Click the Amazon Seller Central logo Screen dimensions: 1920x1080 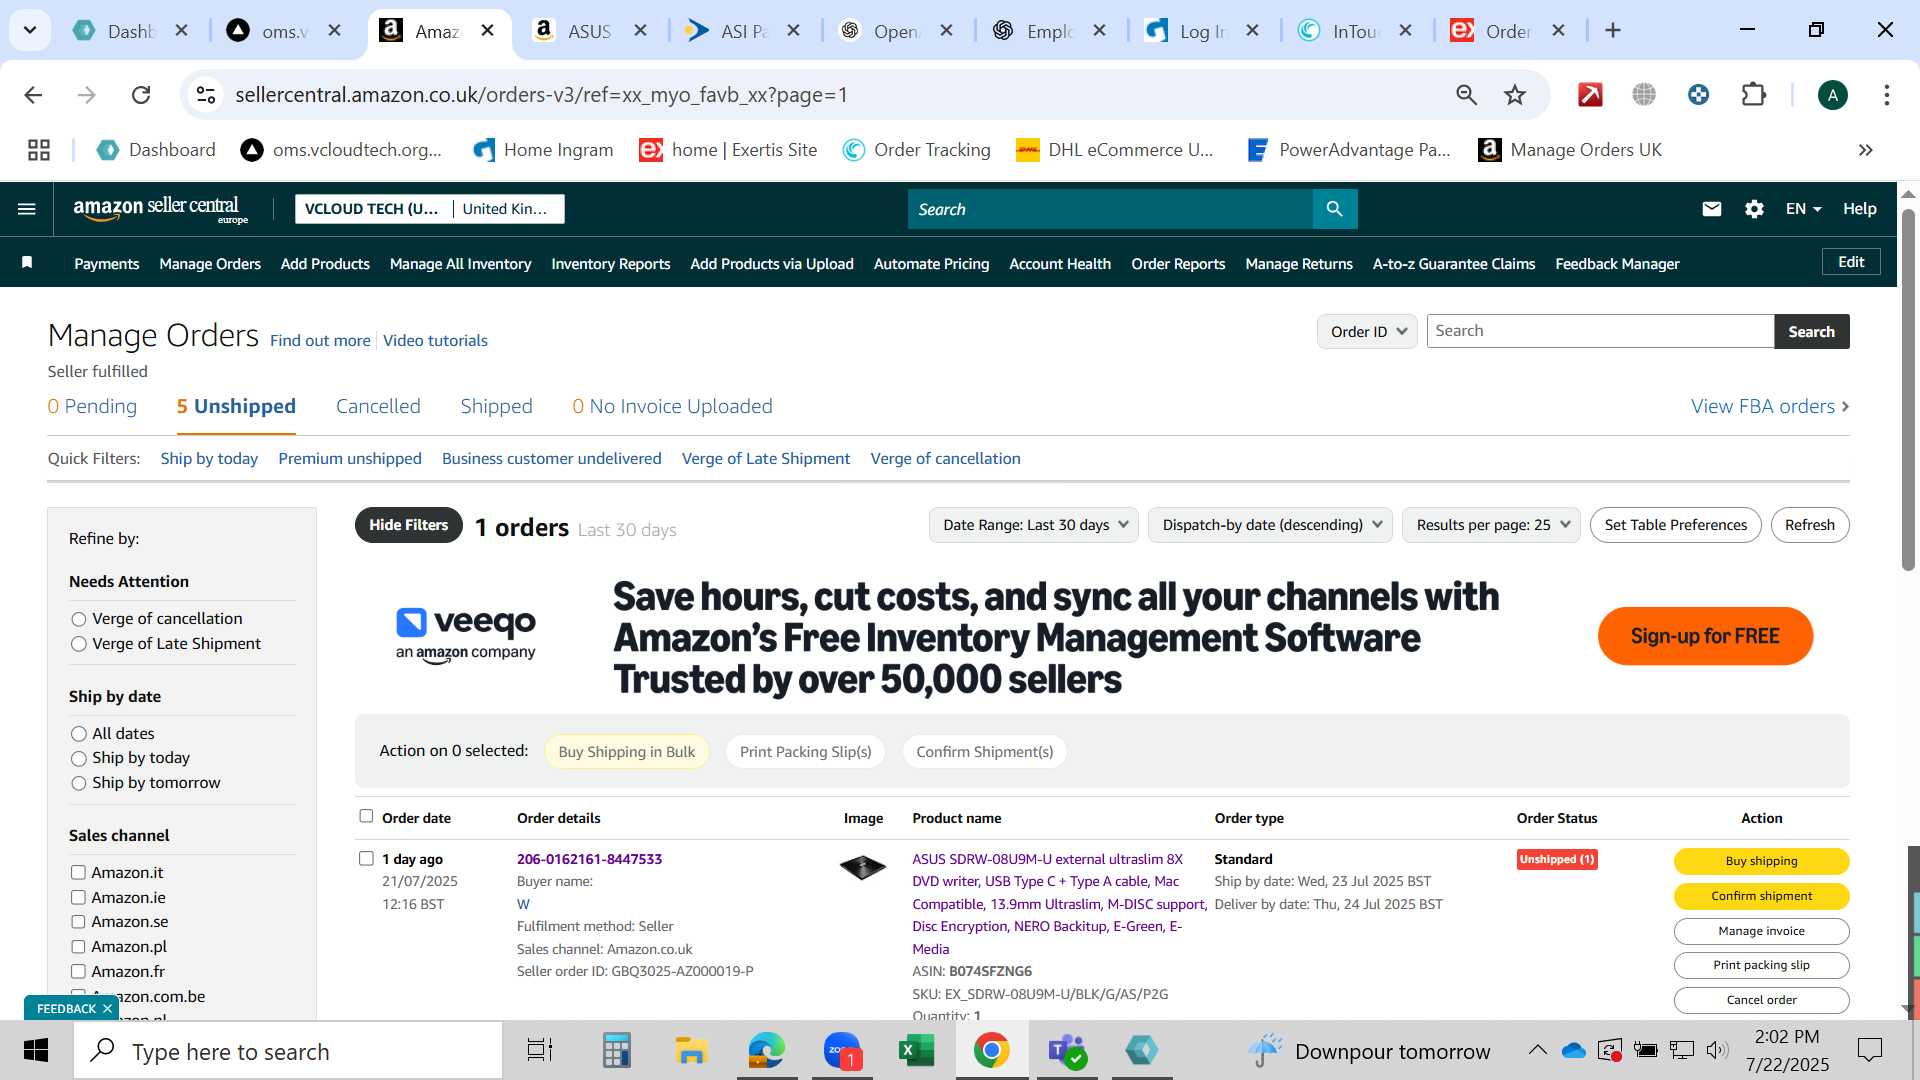(x=160, y=209)
